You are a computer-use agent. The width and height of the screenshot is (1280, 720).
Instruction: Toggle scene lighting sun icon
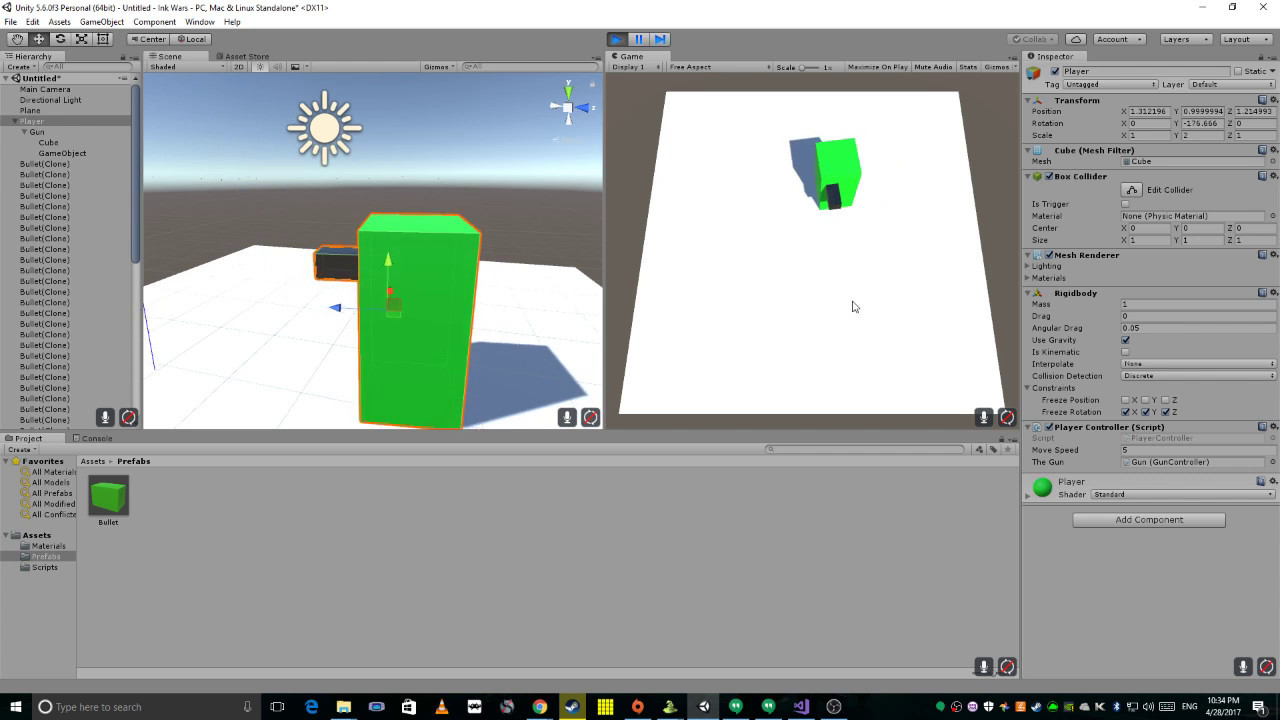click(x=260, y=67)
